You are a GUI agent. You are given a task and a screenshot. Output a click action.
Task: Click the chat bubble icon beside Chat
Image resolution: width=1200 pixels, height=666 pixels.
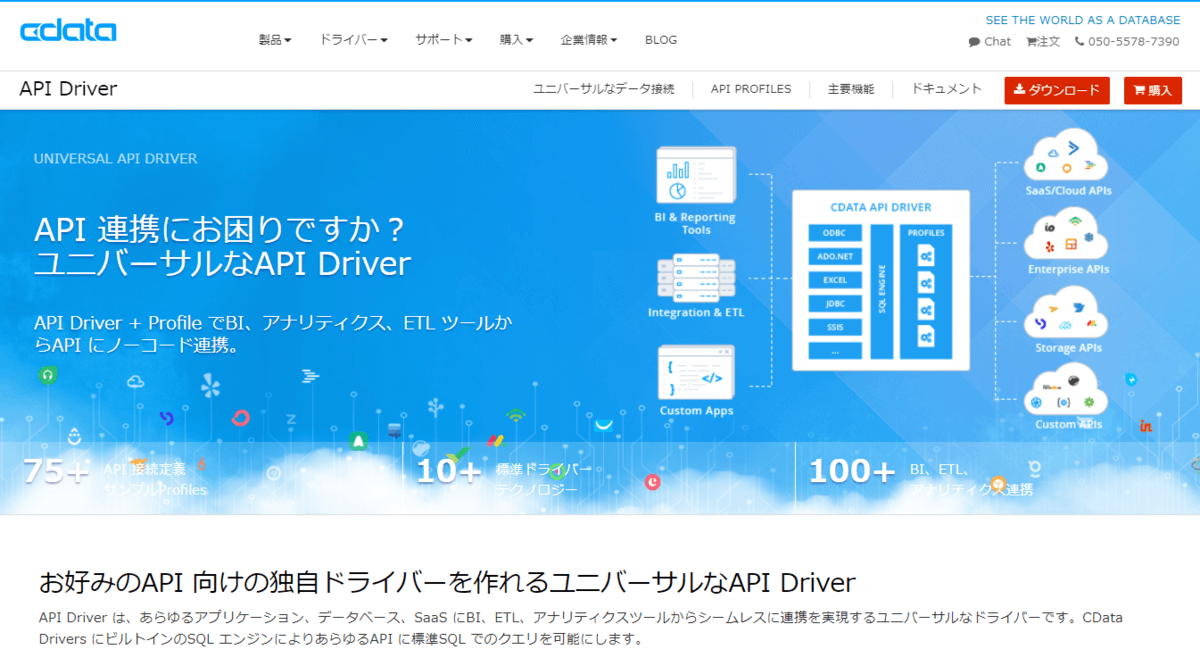(974, 42)
